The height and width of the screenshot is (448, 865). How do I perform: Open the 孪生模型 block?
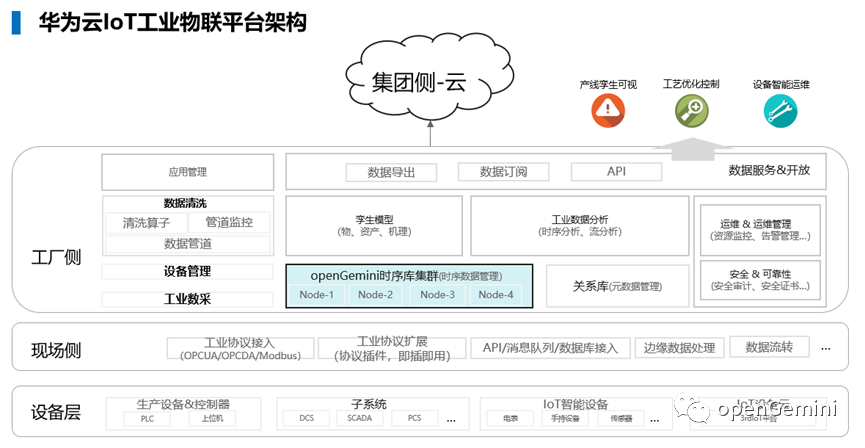[374, 226]
